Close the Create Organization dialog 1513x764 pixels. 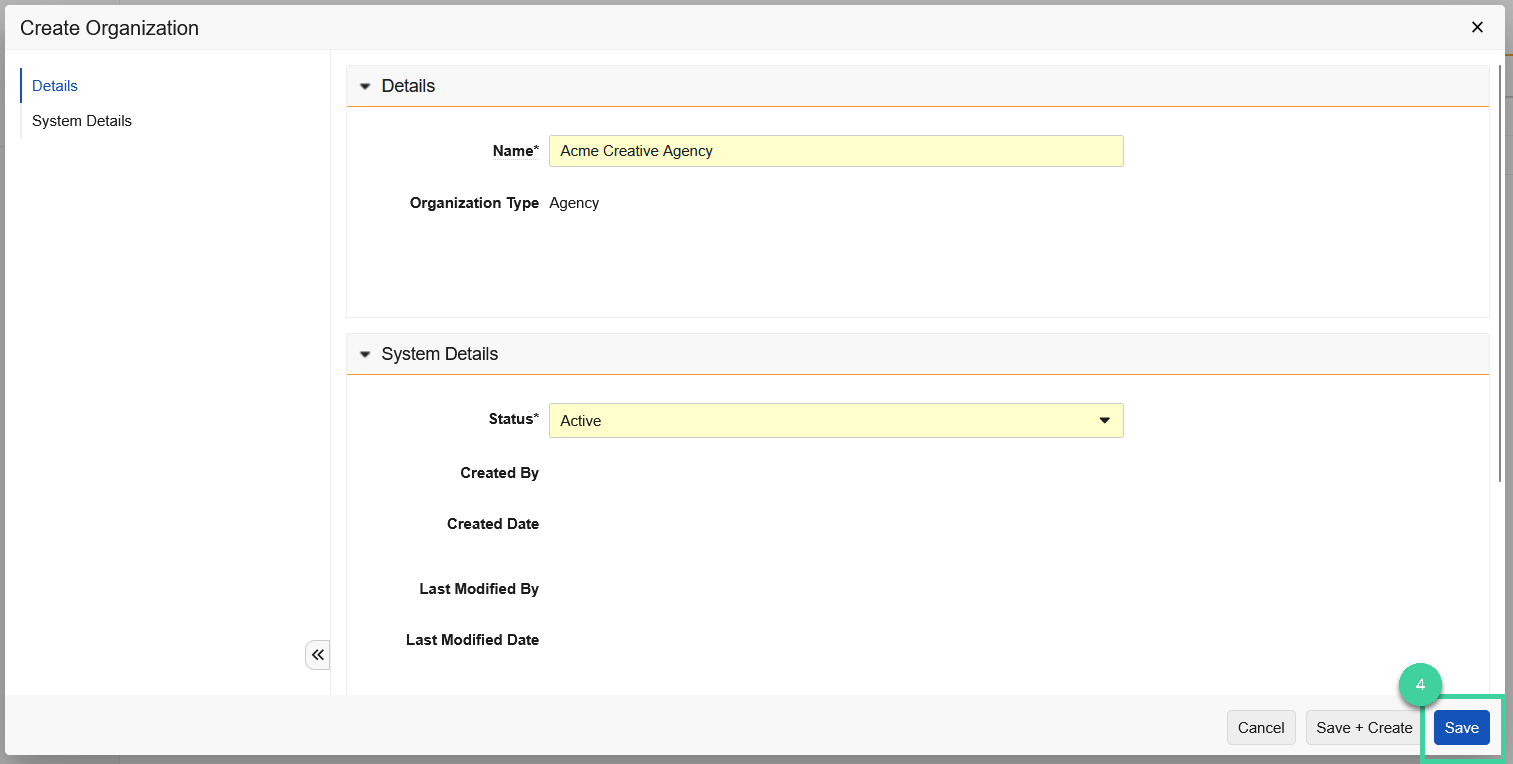1477,27
